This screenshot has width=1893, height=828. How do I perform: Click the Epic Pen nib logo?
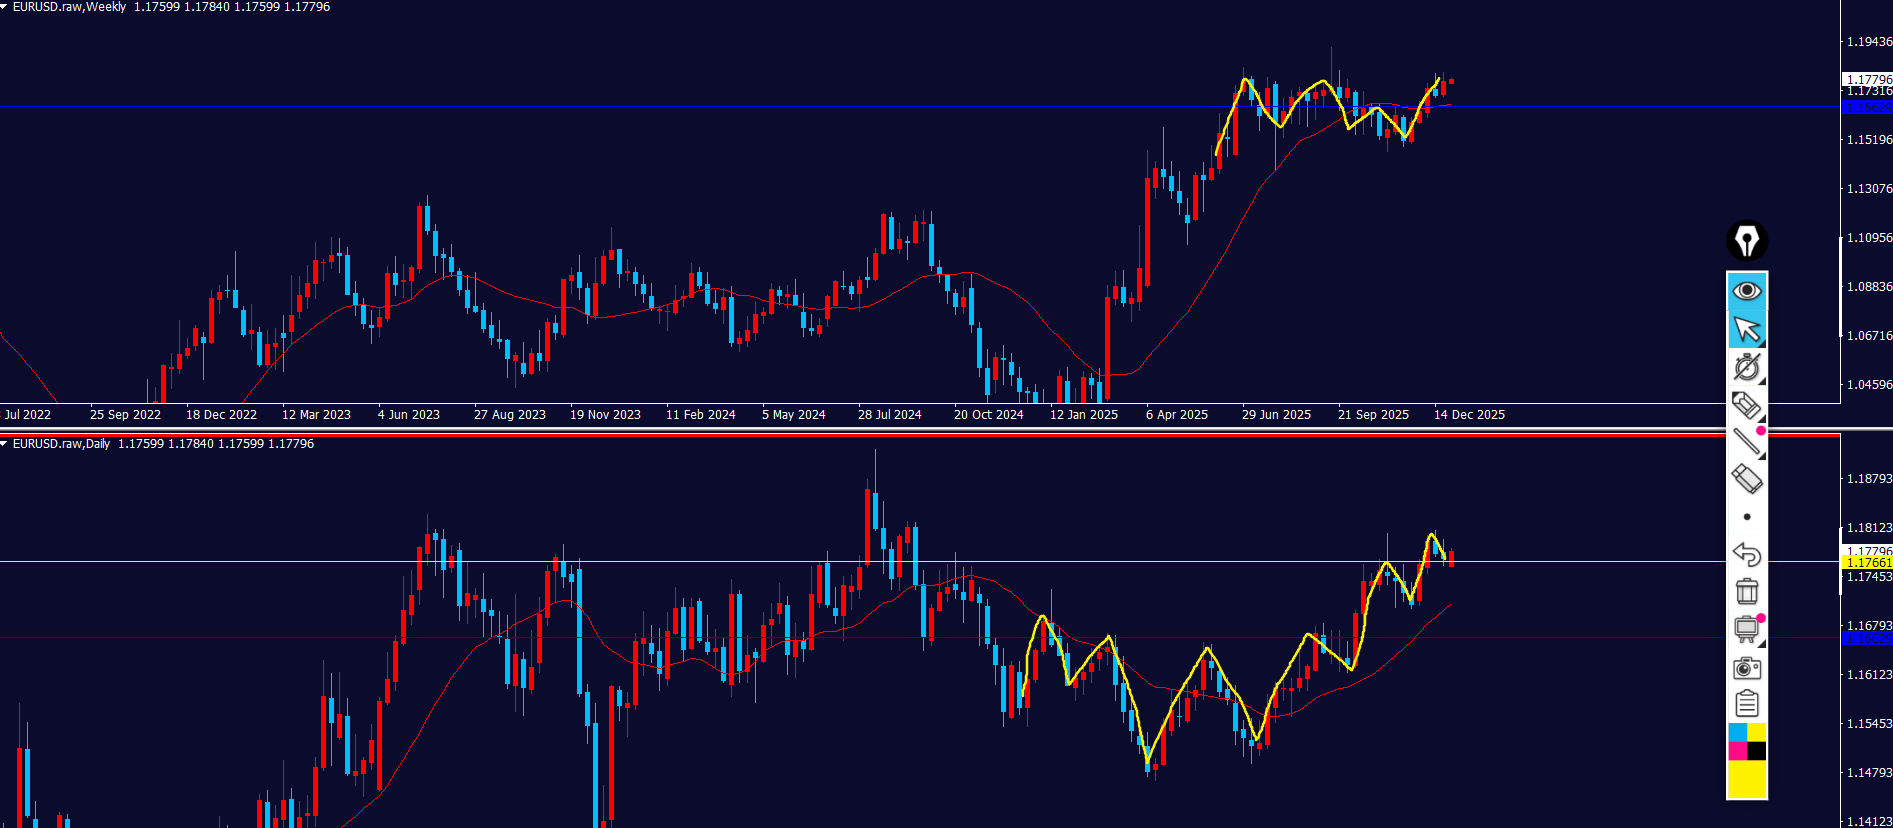[x=1746, y=241]
